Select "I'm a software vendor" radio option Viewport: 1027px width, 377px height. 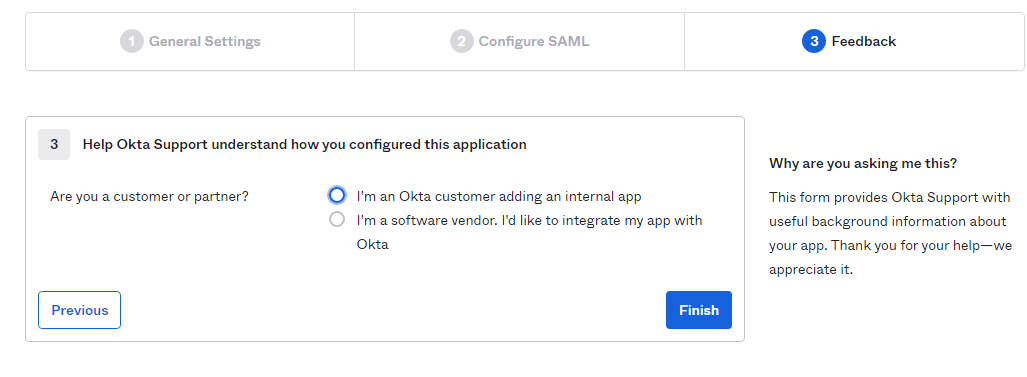click(x=337, y=219)
